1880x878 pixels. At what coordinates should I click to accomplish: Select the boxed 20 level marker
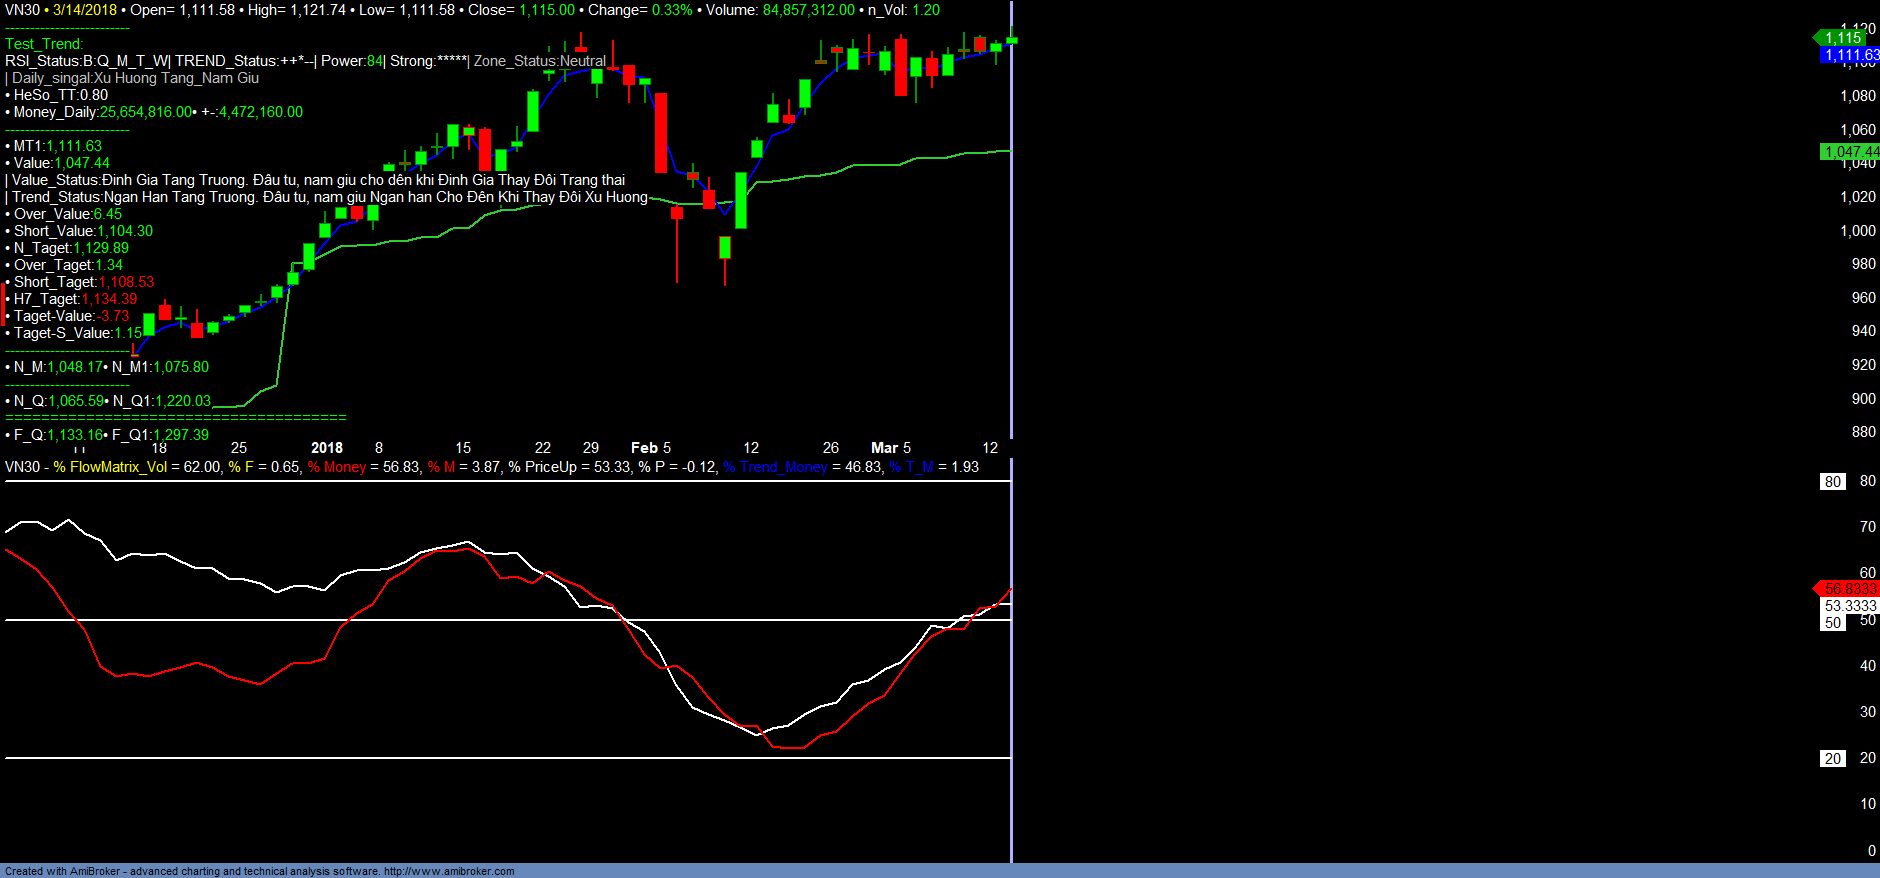[x=1832, y=759]
